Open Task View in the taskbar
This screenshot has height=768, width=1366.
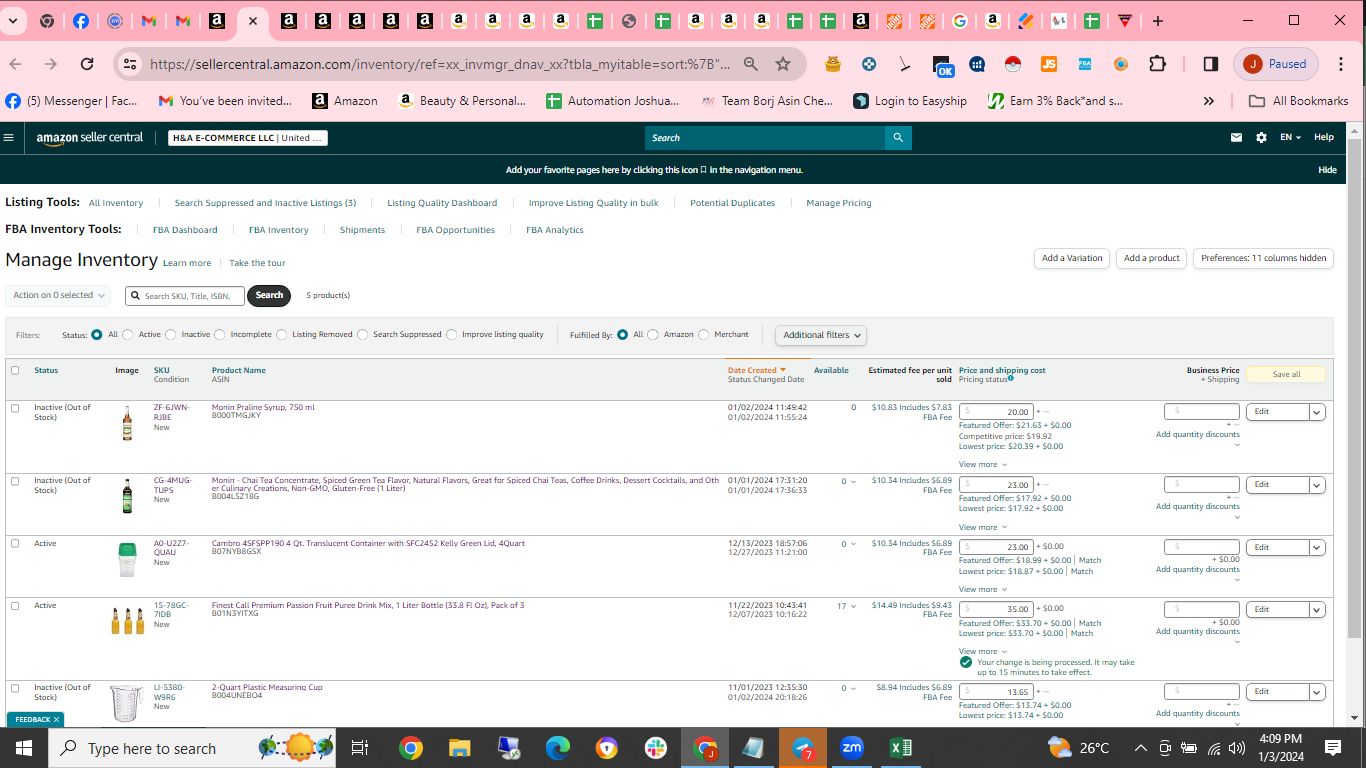[360, 748]
